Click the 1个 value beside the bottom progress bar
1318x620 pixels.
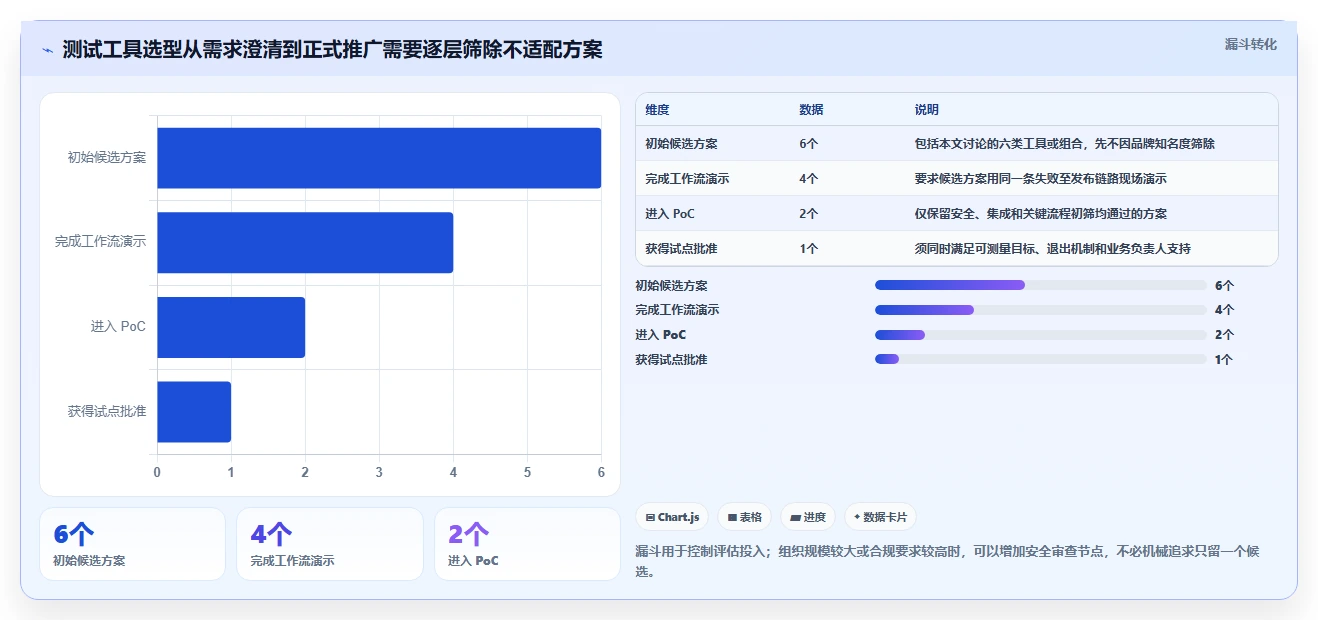(x=1224, y=360)
